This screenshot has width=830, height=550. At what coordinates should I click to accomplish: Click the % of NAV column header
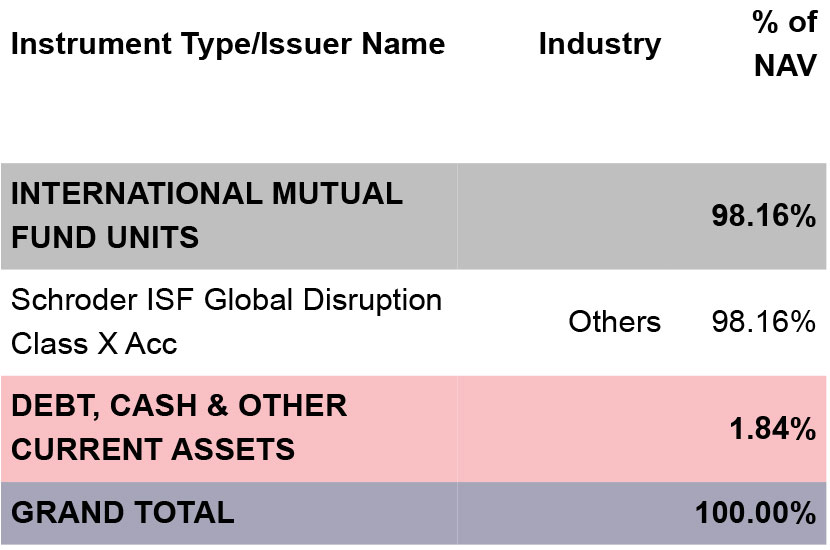[784, 44]
